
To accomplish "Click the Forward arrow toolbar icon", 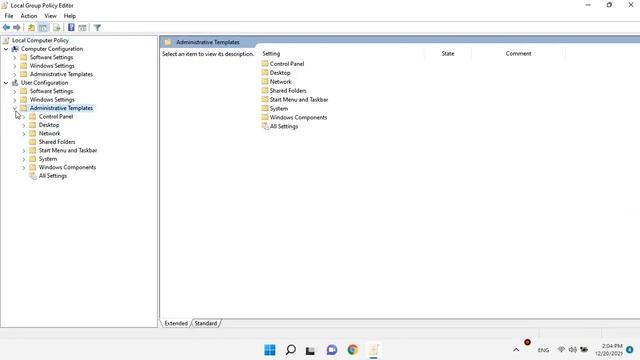I will click(x=17, y=28).
